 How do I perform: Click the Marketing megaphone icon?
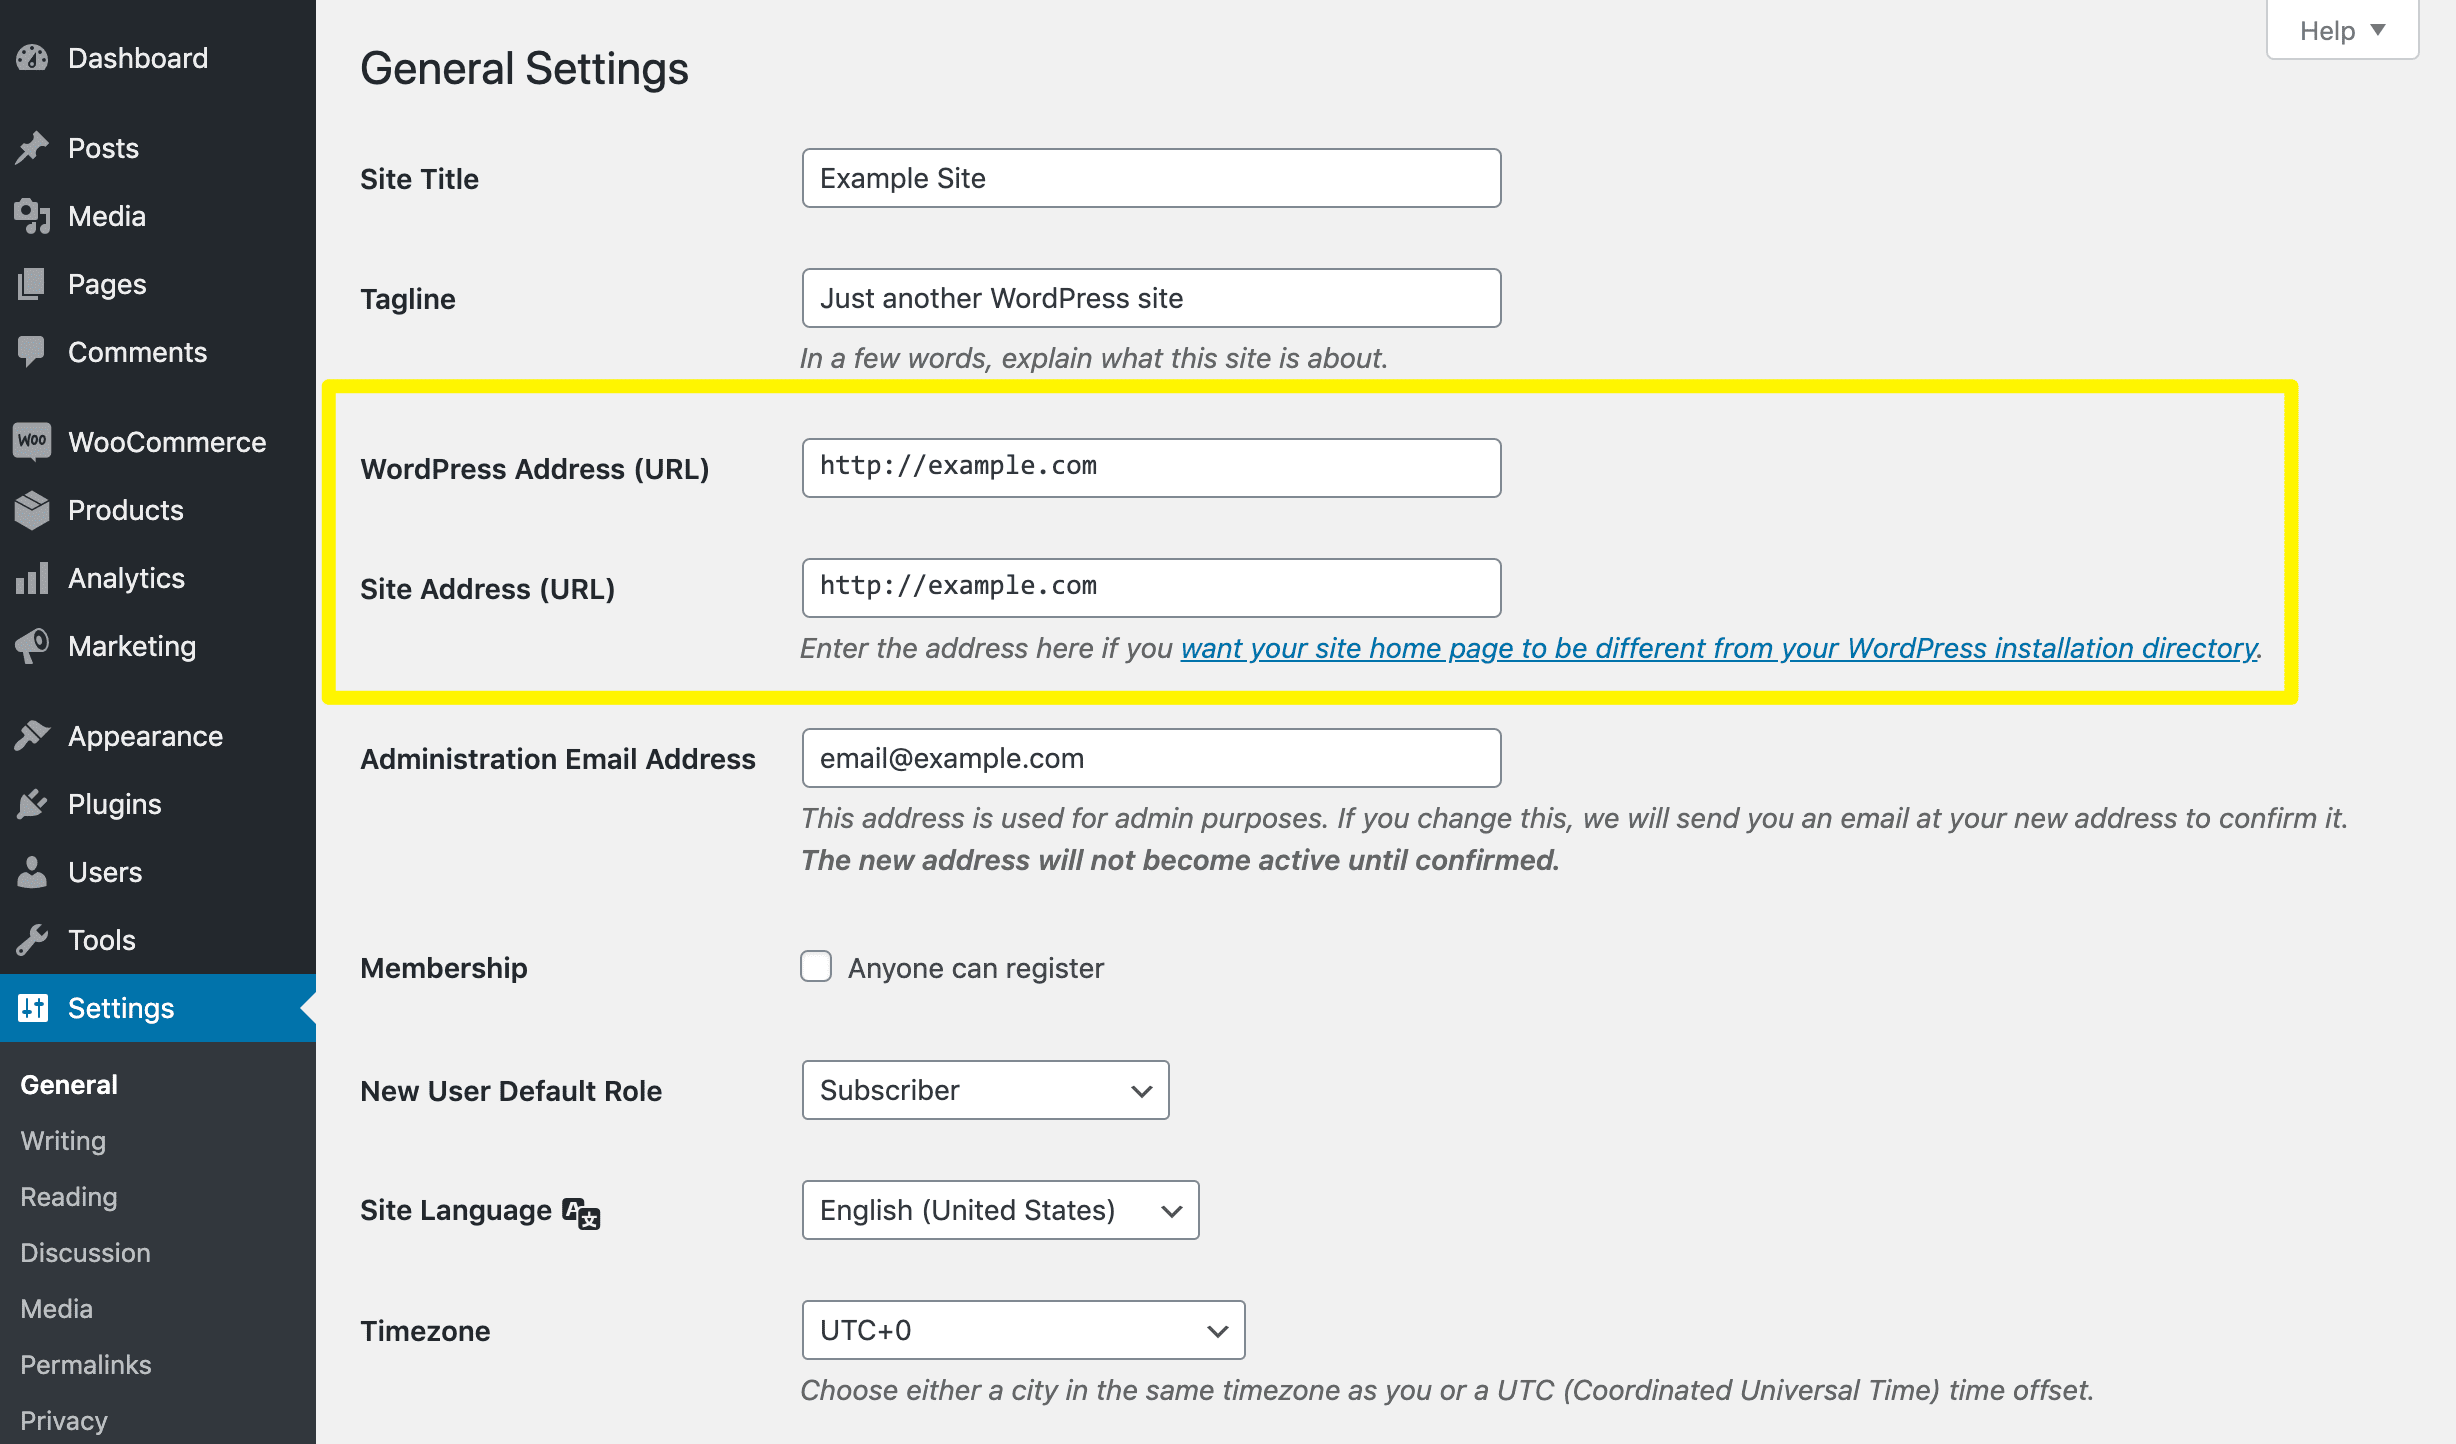coord(31,645)
